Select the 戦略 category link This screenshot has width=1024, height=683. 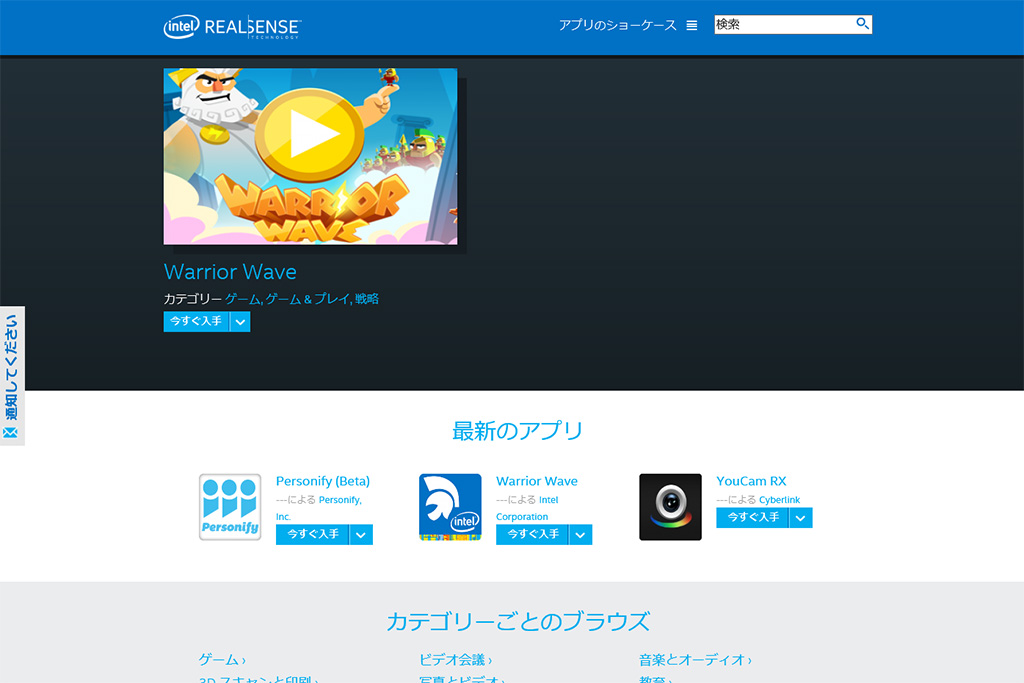coord(367,299)
